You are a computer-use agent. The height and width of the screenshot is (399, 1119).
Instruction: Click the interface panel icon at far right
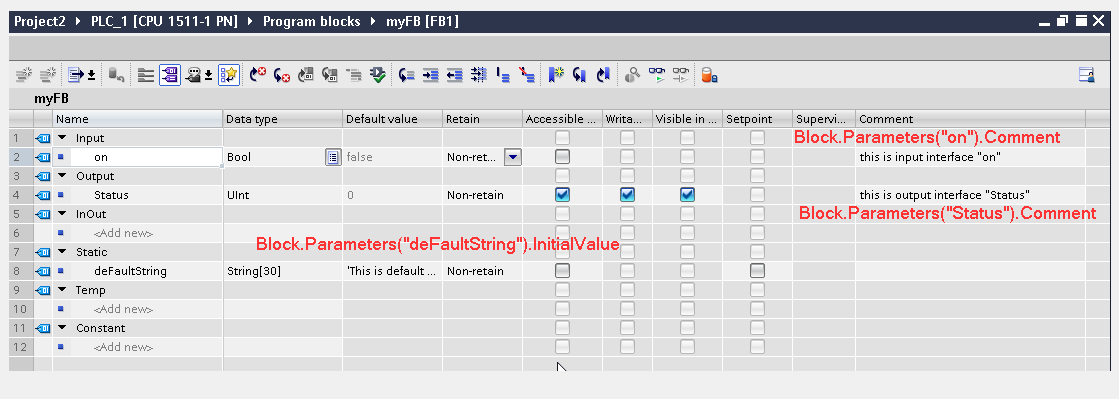1086,74
